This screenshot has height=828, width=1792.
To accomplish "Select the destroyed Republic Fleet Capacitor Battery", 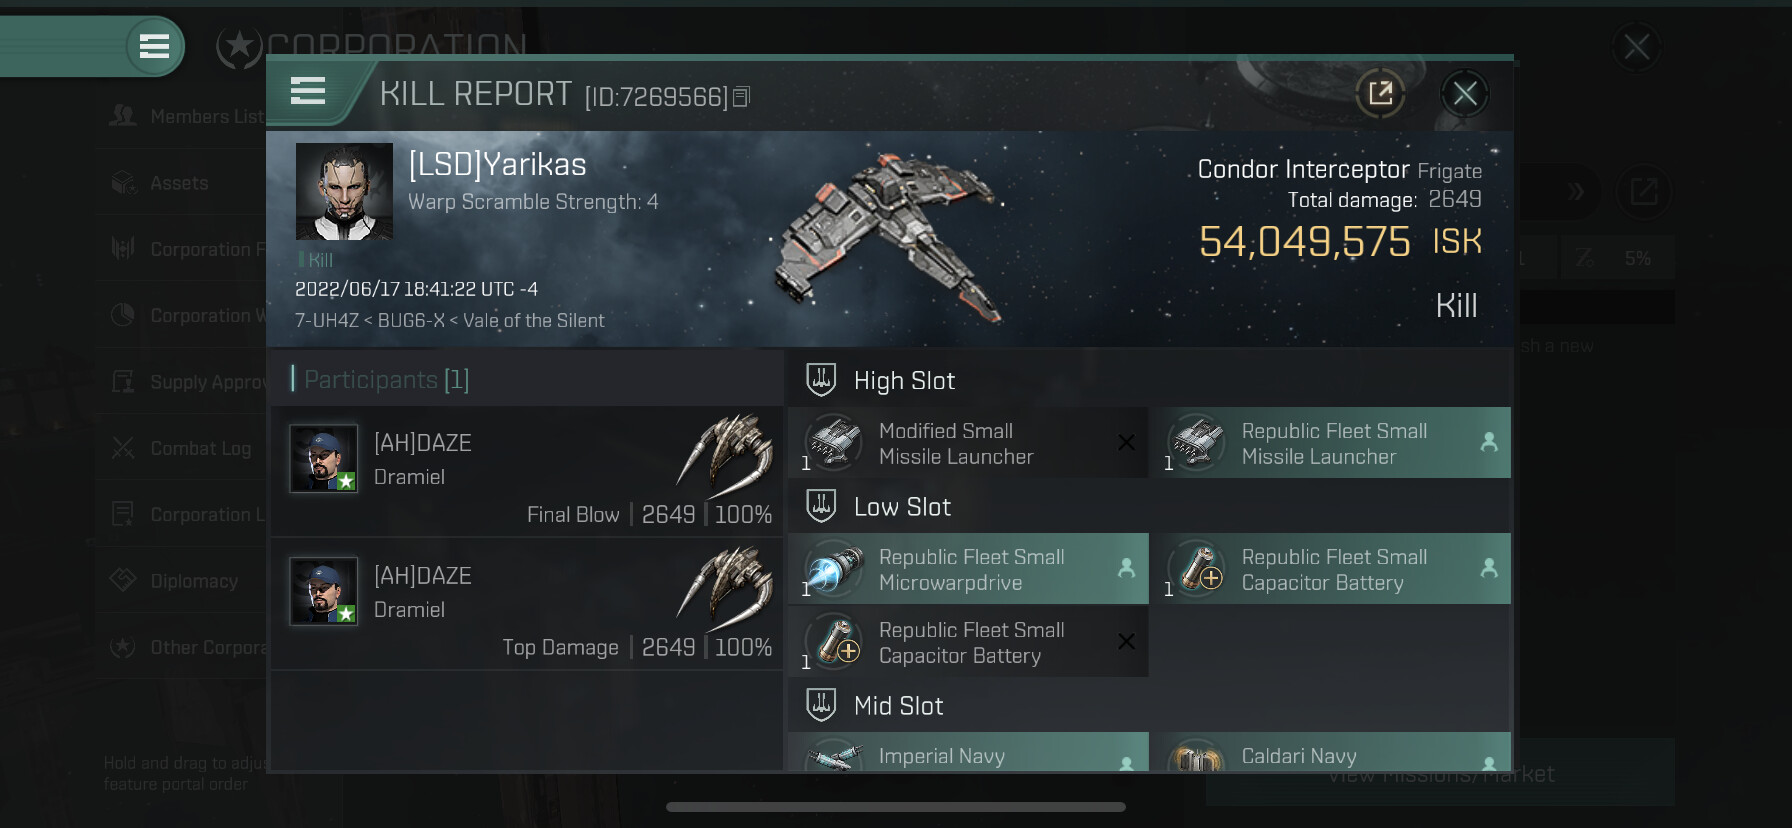I will (968, 642).
